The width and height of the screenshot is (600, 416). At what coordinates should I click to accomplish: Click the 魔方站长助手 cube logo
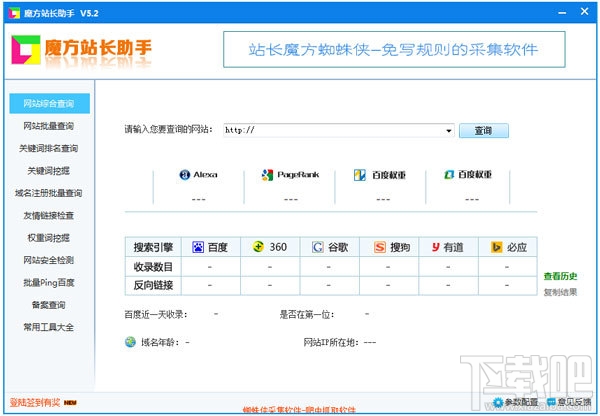(26, 50)
